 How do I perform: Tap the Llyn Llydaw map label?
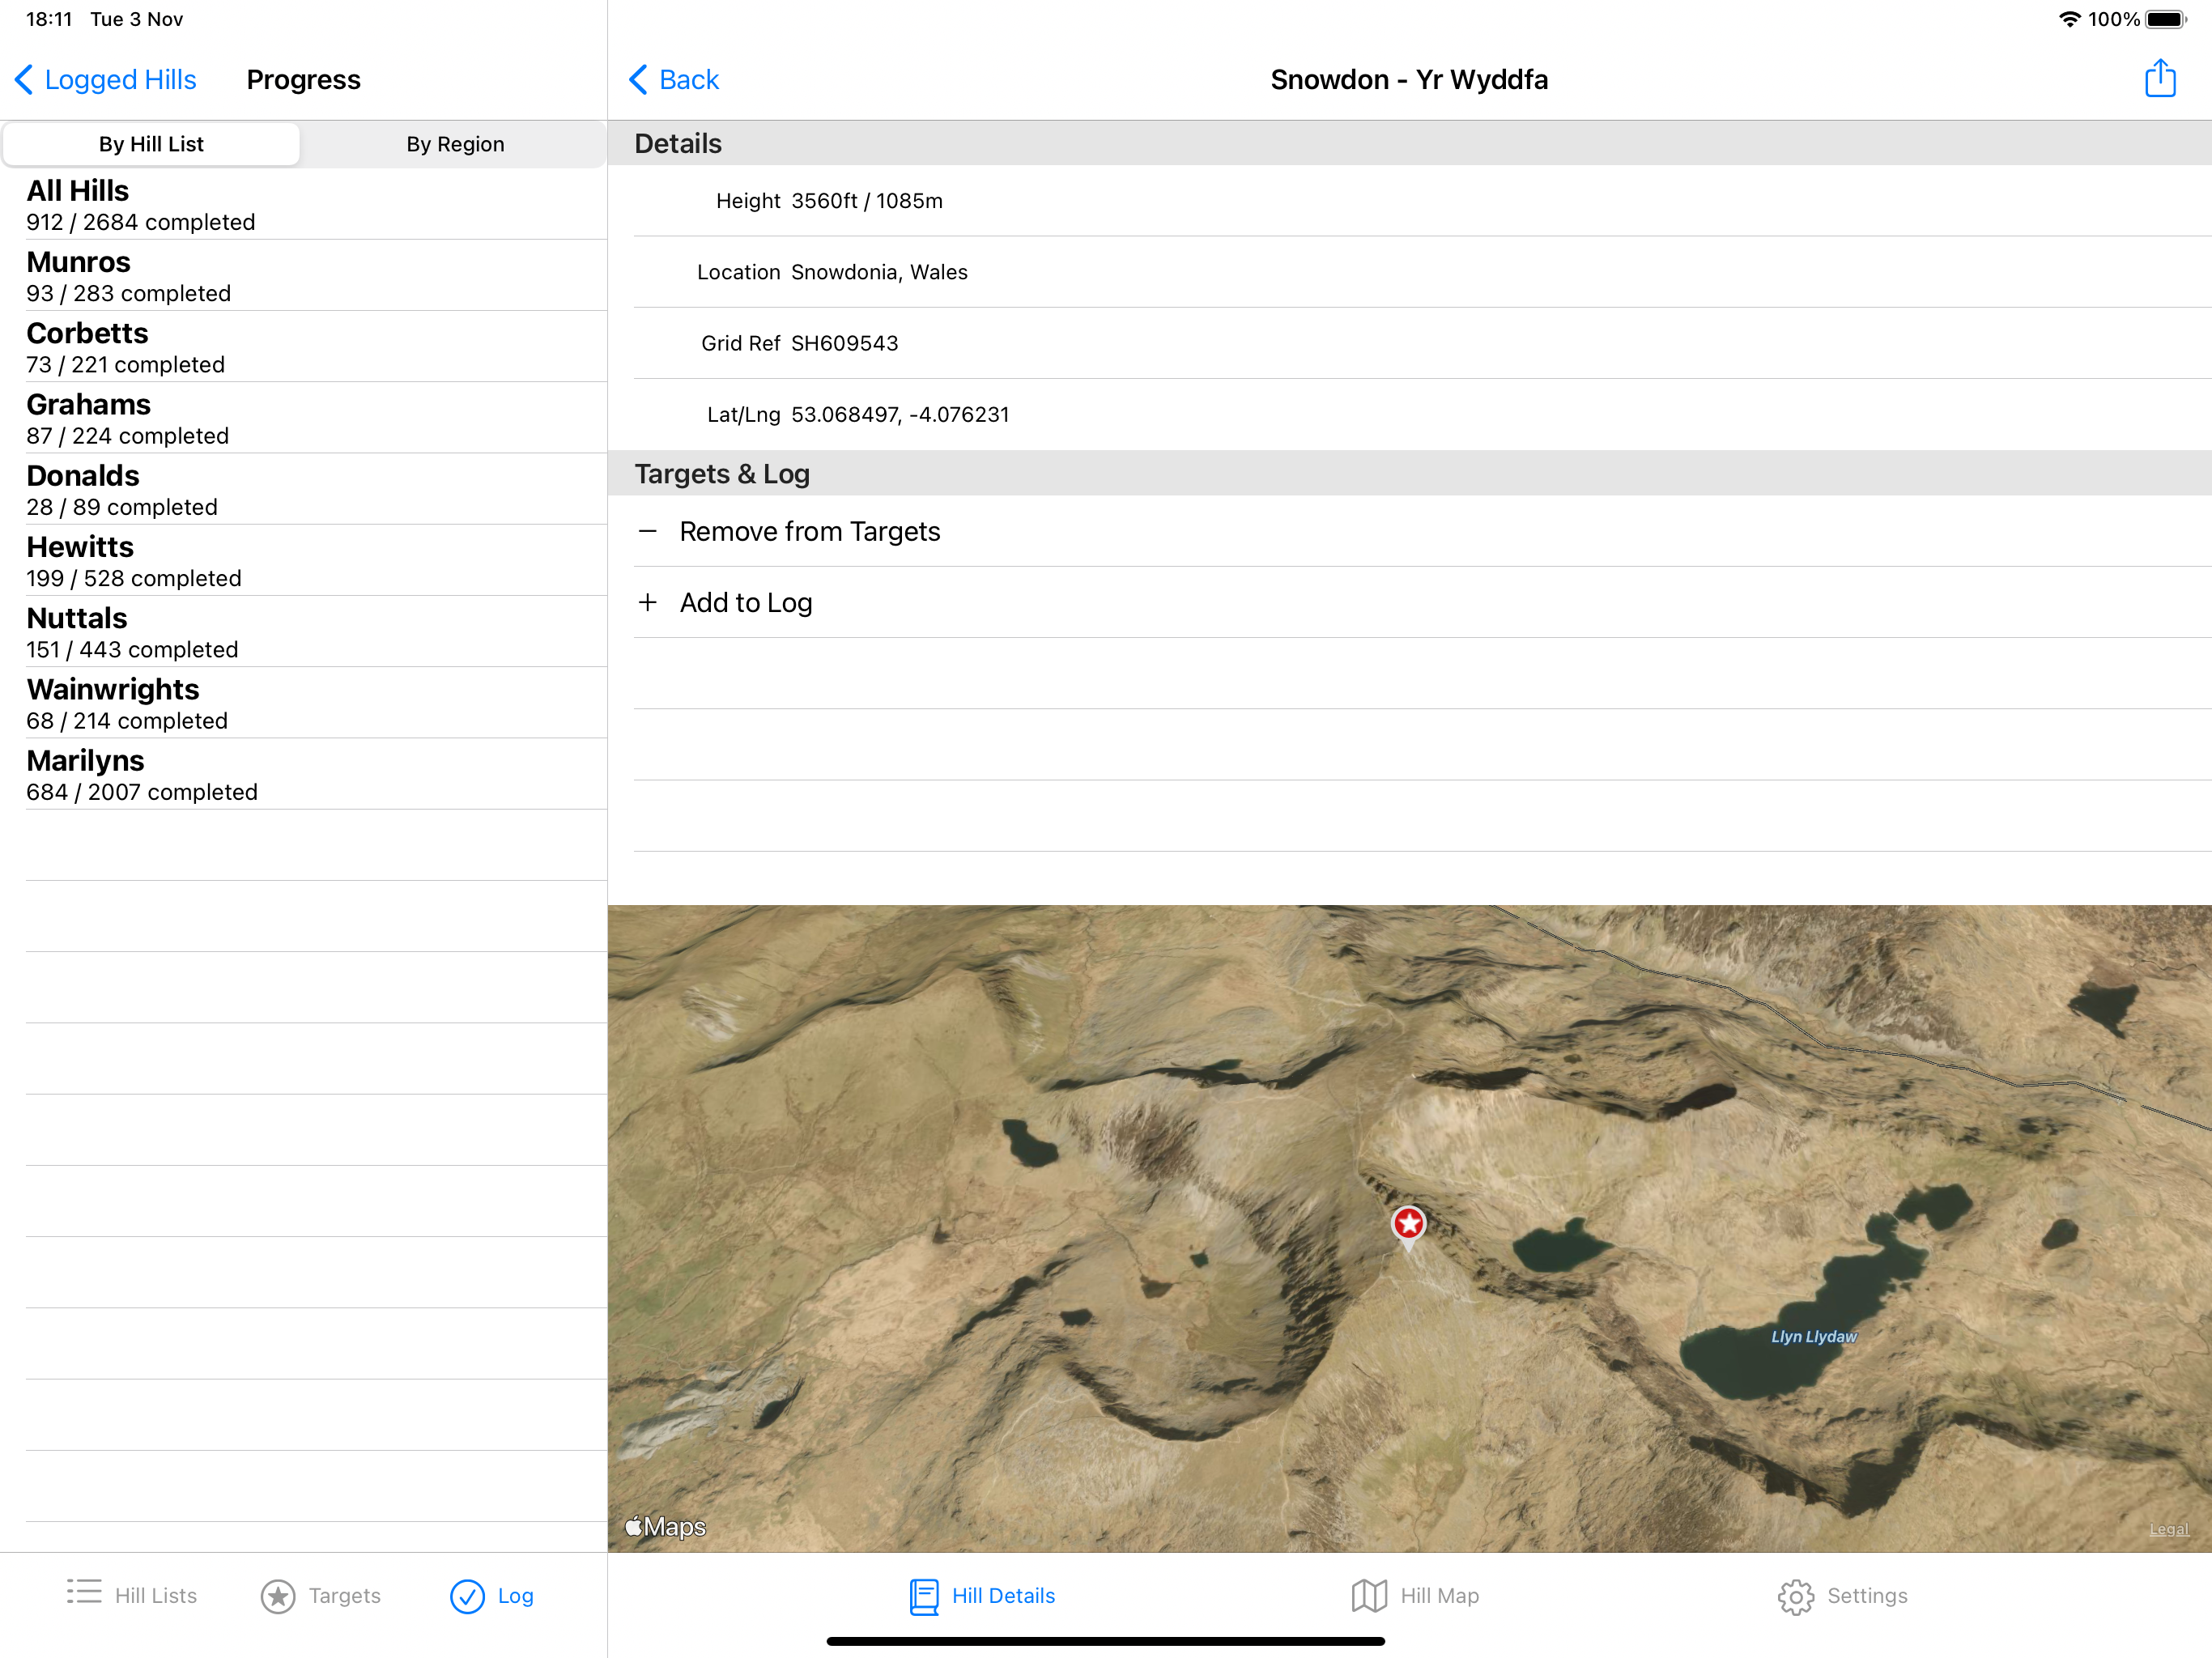coord(1813,1336)
